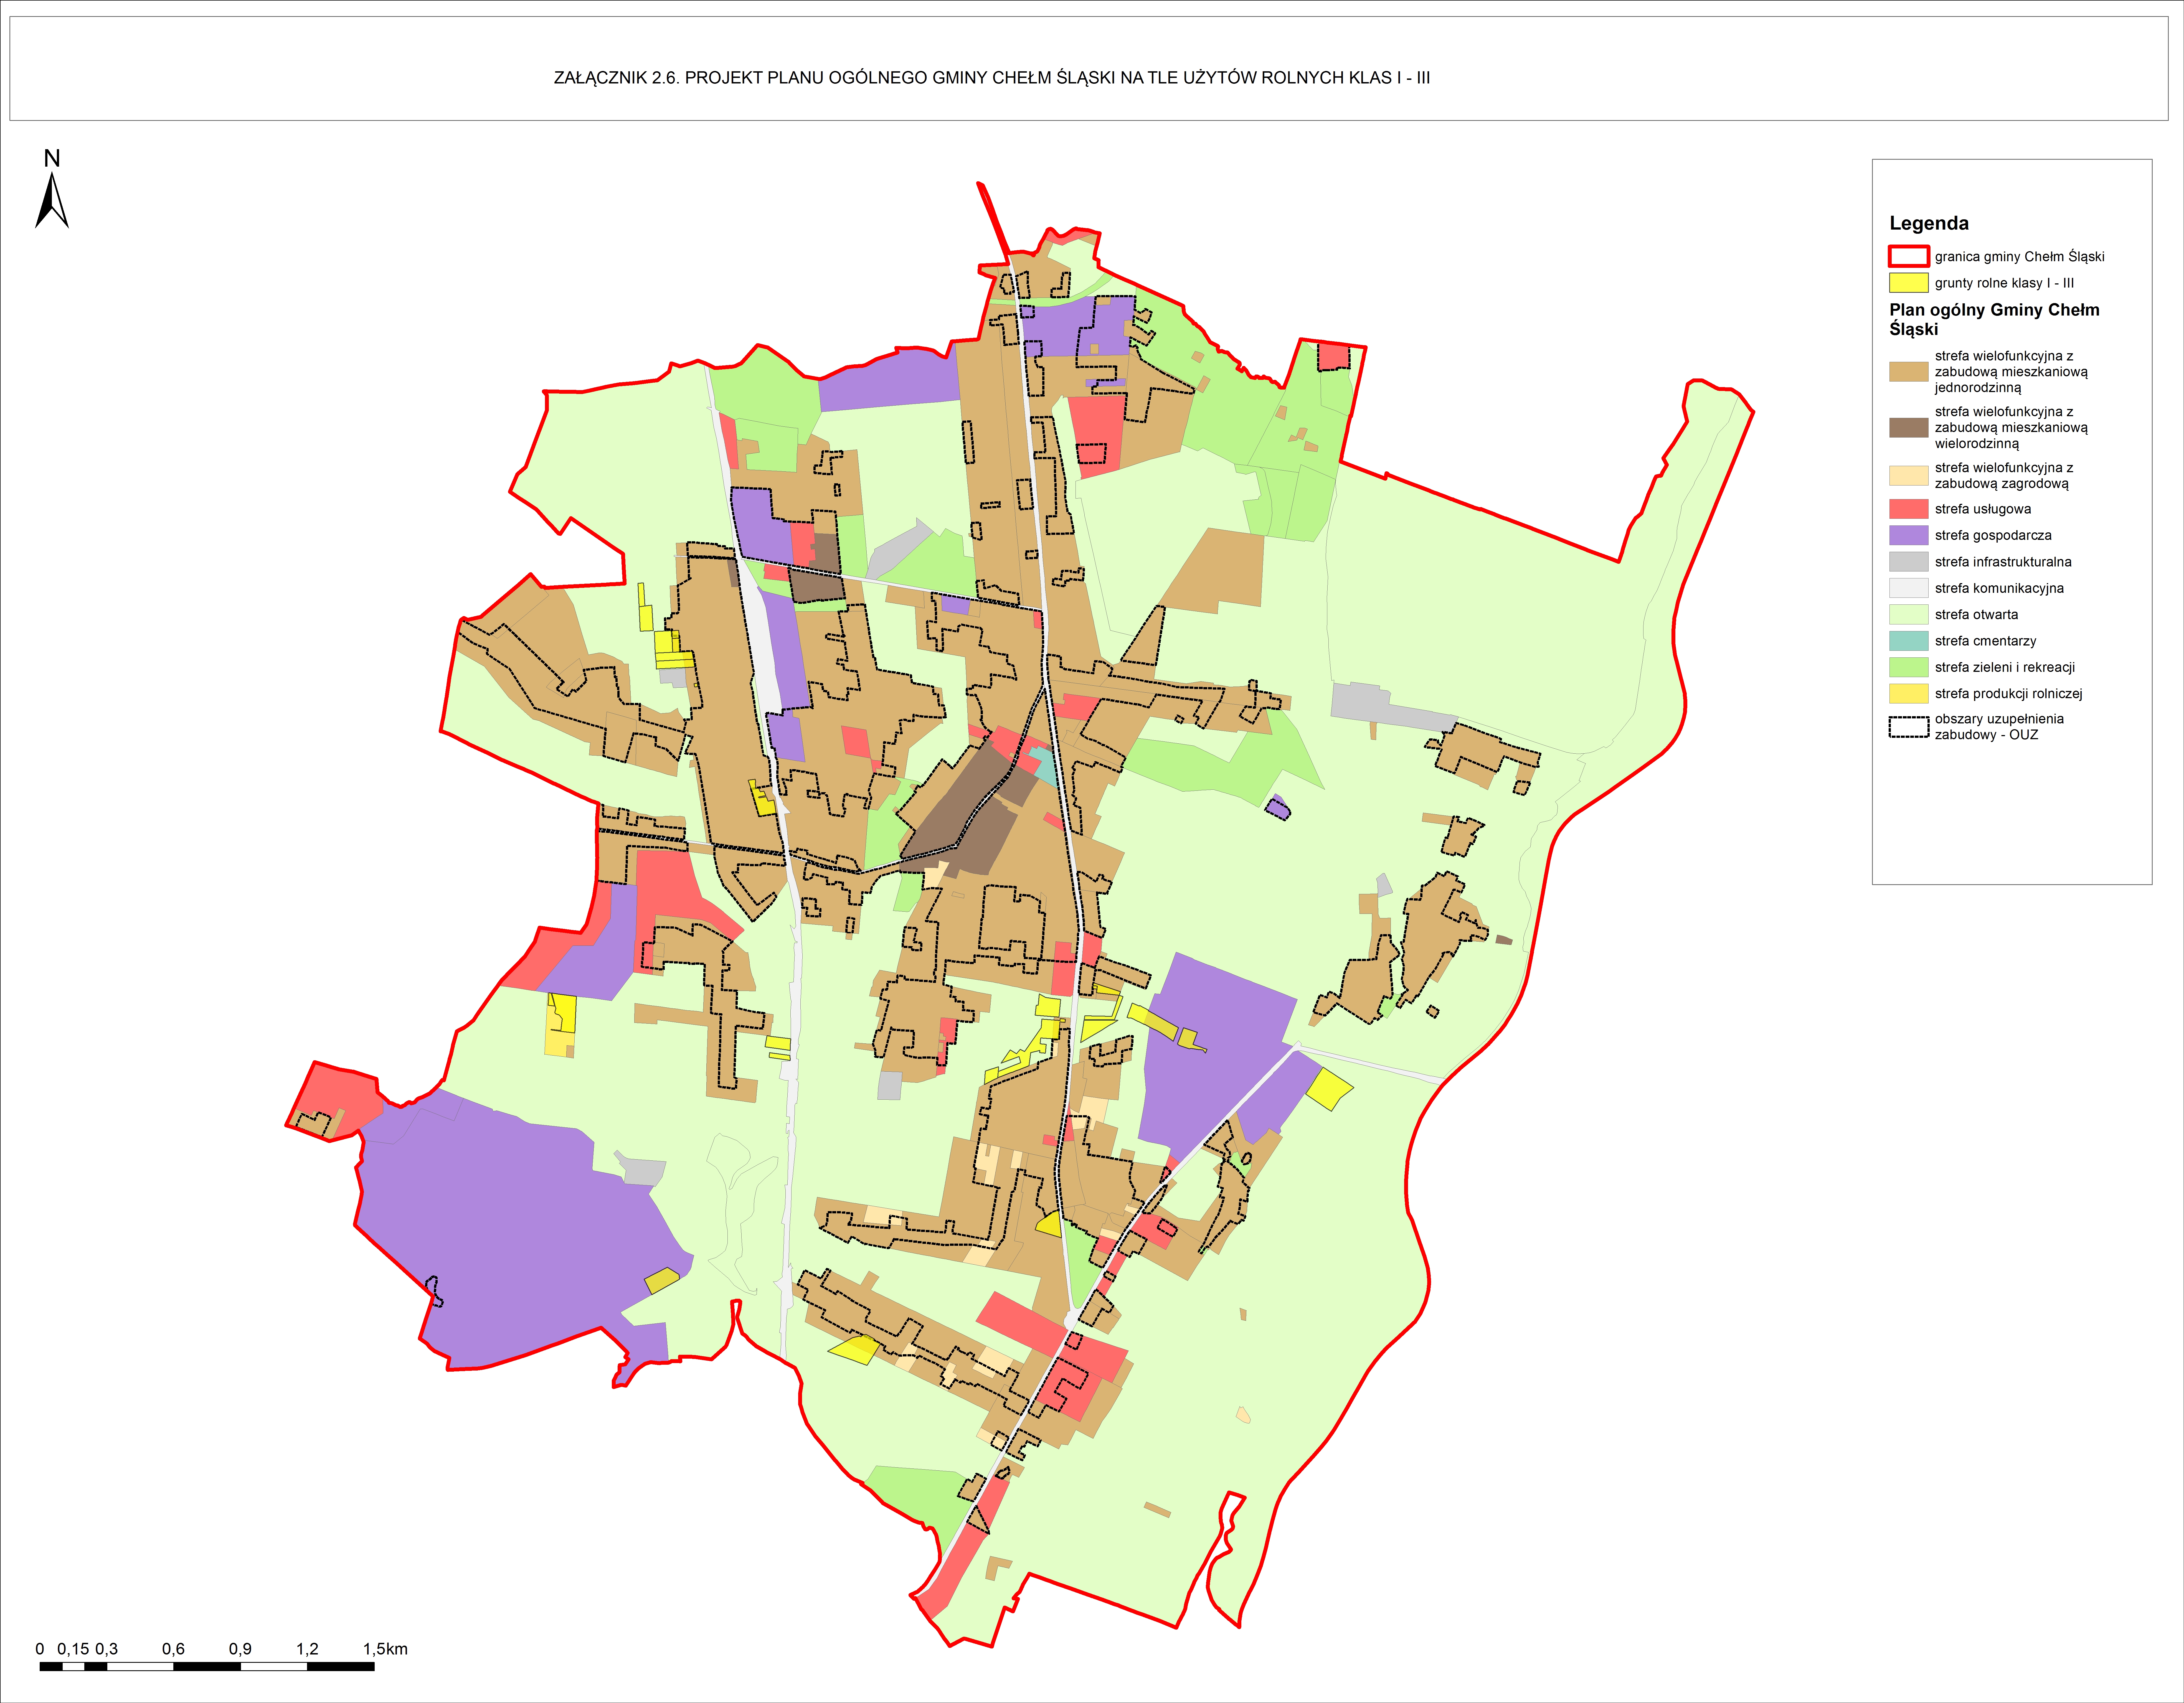This screenshot has width=2184, height=1703.
Task: Click the 'strefa infrastrukturalna' legend label
Action: [2003, 562]
